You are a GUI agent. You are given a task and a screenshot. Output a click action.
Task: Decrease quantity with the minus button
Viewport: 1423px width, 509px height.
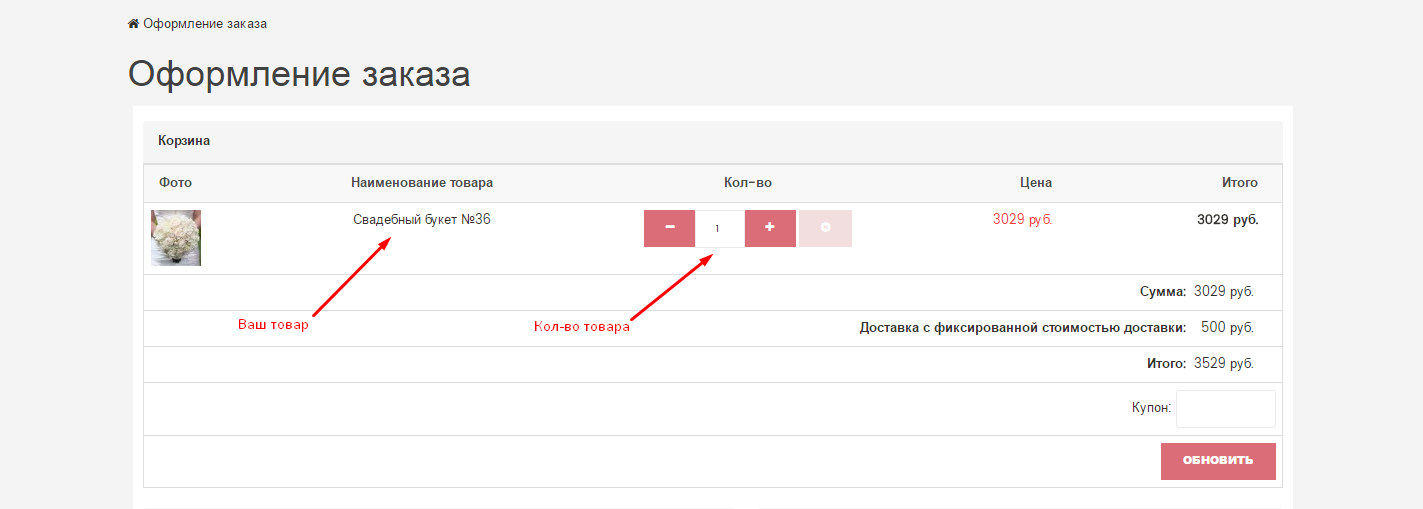point(669,228)
